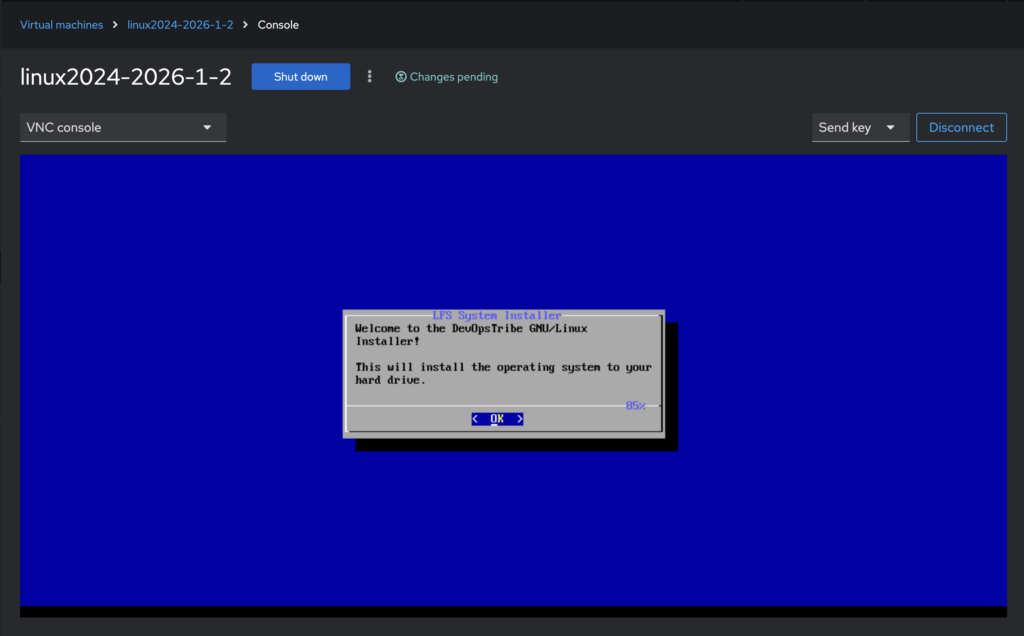Screen dimensions: 1024x636
Task: Select the Console breadcrumb item
Action: tap(278, 25)
